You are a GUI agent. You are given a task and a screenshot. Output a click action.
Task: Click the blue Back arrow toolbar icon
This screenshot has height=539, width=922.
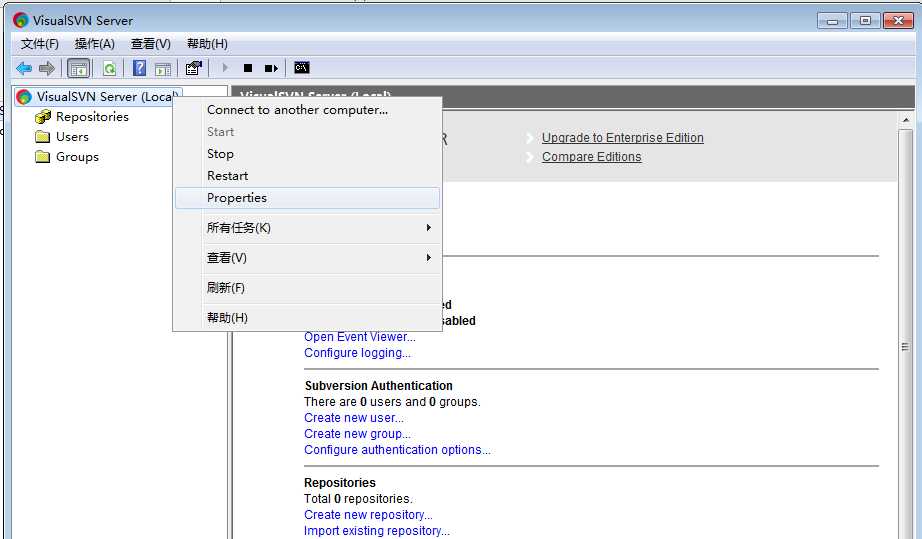24,68
